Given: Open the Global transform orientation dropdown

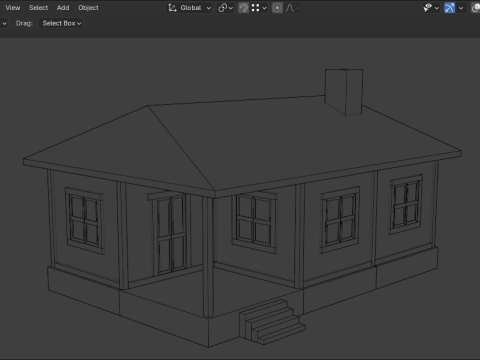Looking at the screenshot, I should 189,8.
